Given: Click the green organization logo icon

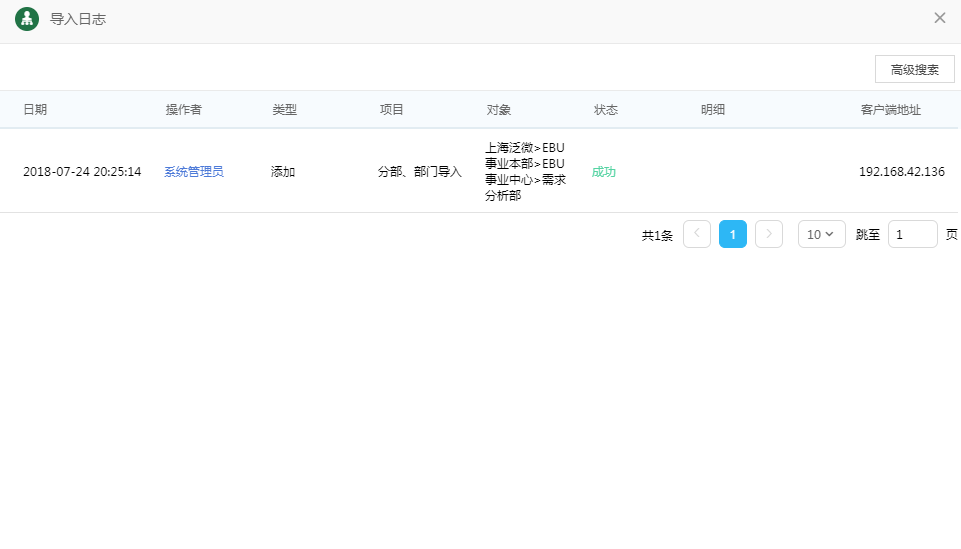Looking at the screenshot, I should pos(27,19).
